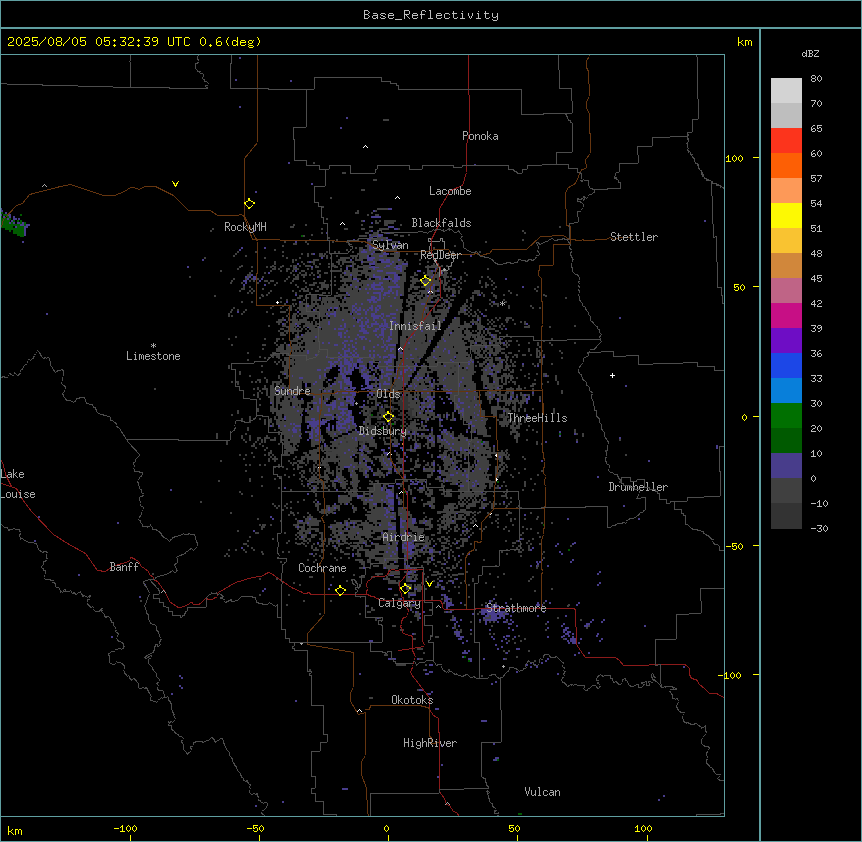The image size is (862, 842).
Task: Click the Okotoks label
Action: coord(412,700)
